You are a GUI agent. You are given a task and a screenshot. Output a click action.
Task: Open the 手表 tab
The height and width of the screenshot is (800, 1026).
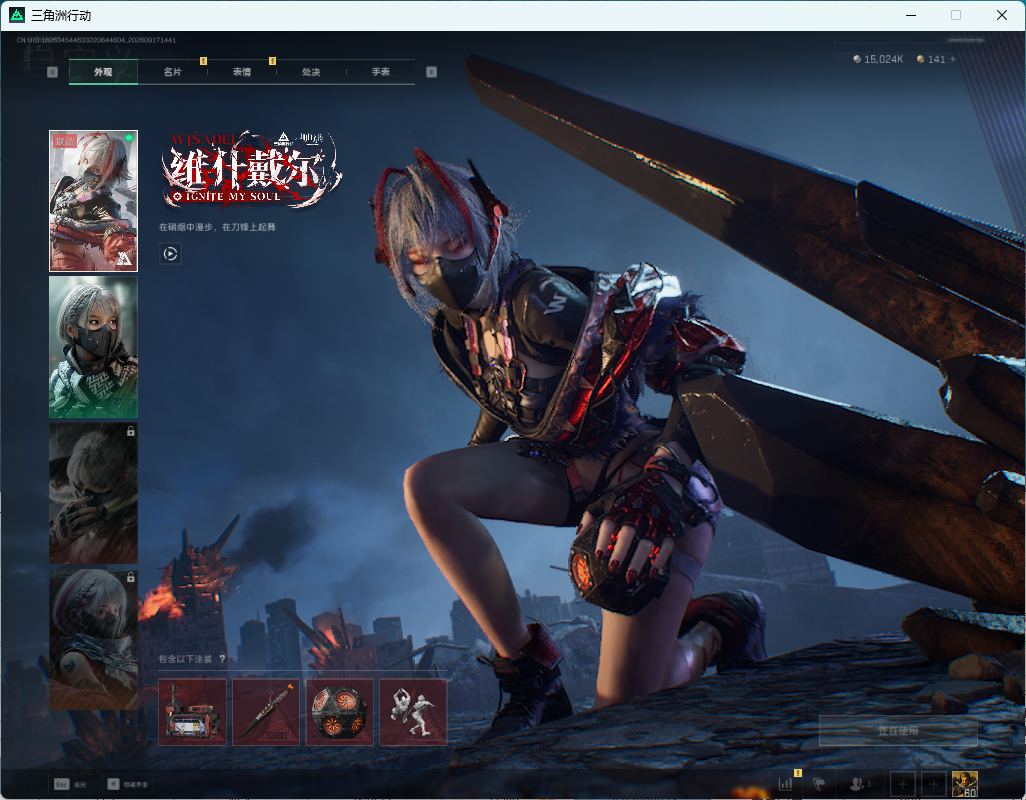point(381,72)
